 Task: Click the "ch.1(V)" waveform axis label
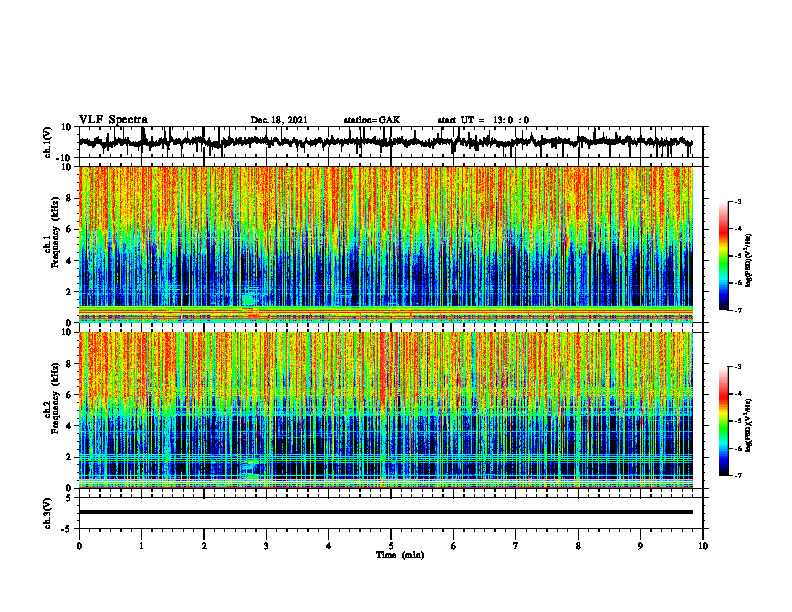(48, 142)
